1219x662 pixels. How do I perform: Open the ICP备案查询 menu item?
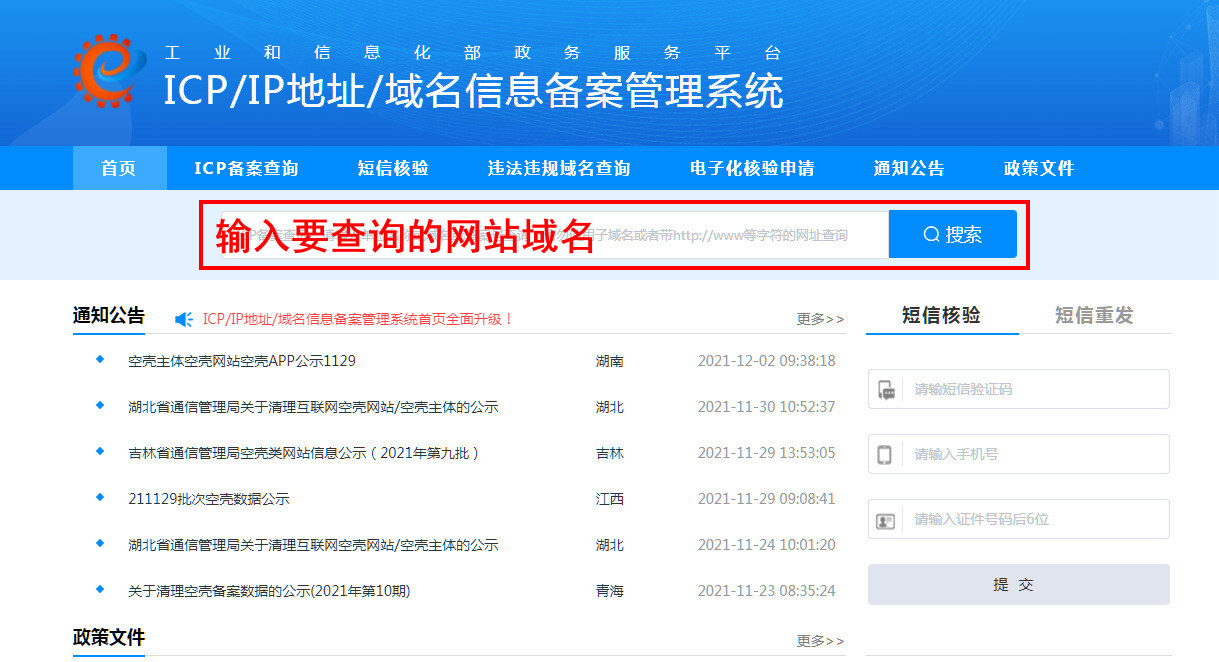246,168
